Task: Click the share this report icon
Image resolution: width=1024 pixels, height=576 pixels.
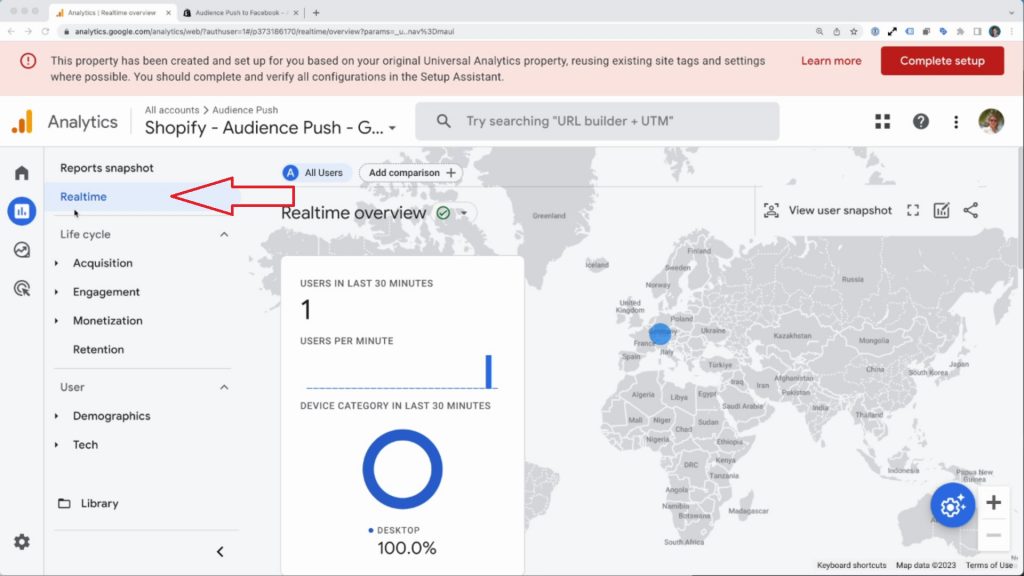Action: 970,210
